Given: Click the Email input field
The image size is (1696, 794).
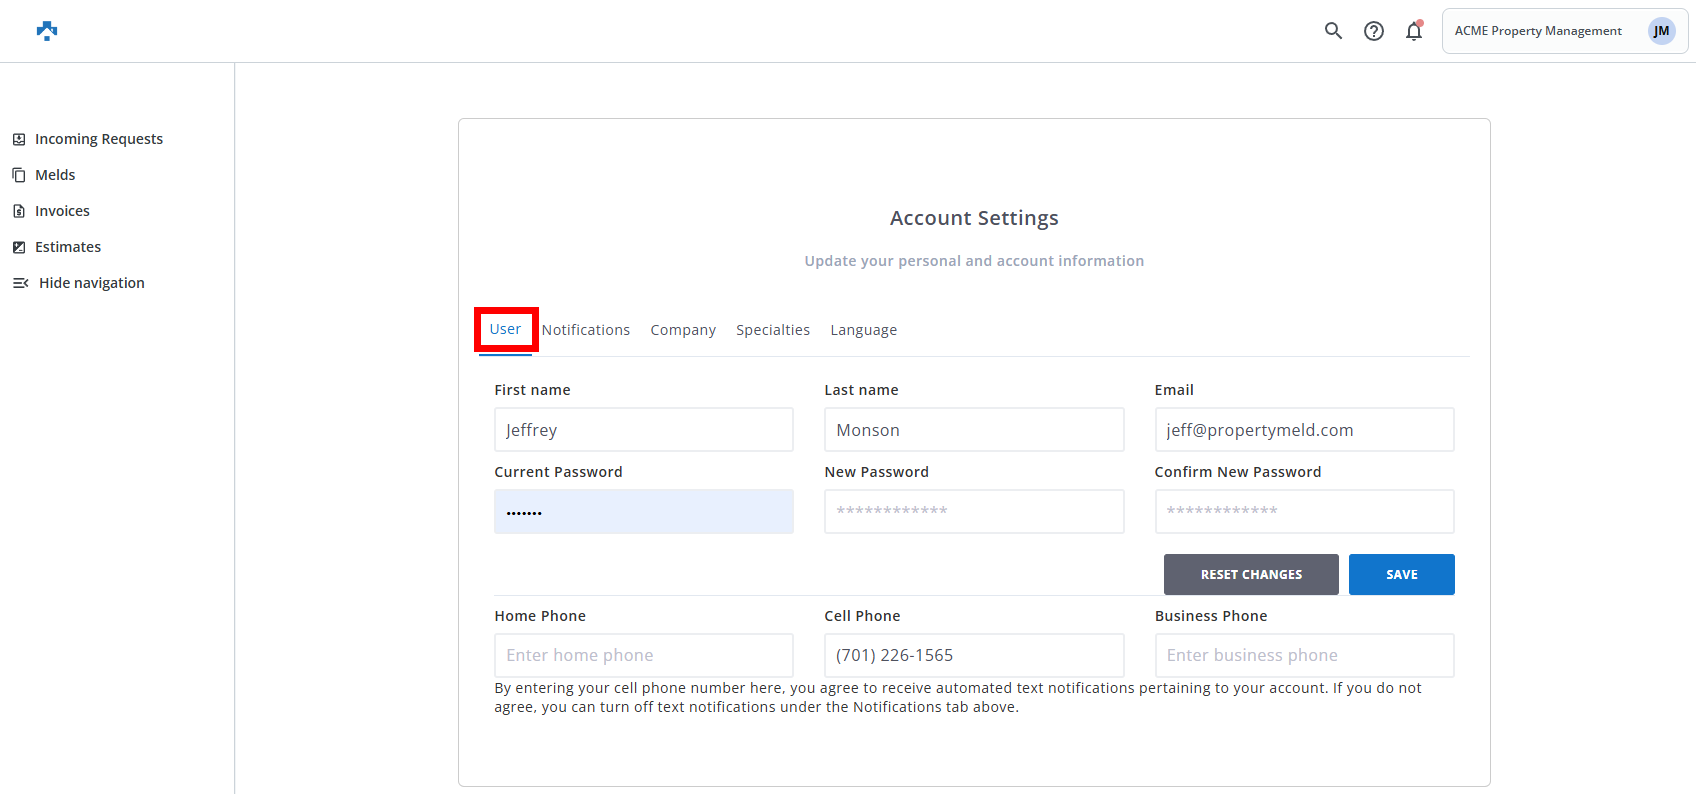Looking at the screenshot, I should (1303, 430).
